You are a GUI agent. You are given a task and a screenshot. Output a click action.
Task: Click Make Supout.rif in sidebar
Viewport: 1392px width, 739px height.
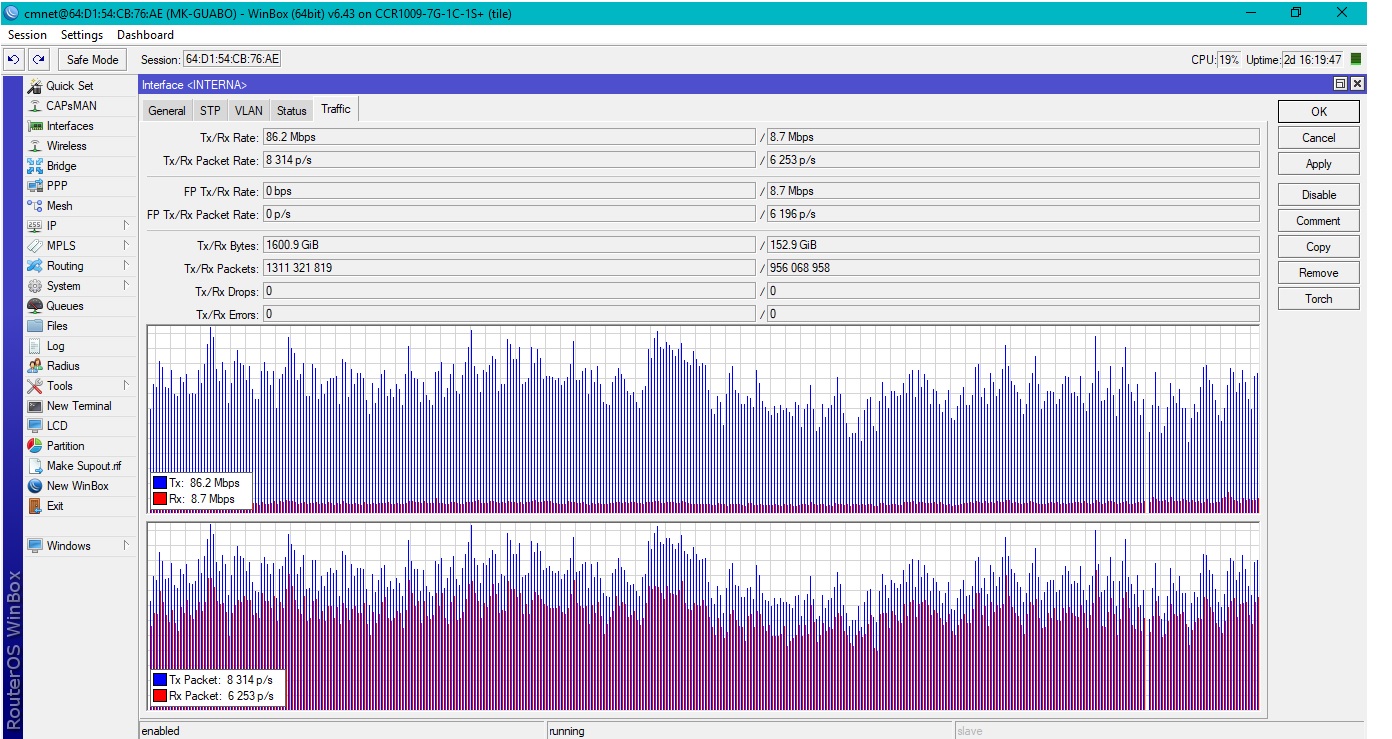[x=83, y=466]
